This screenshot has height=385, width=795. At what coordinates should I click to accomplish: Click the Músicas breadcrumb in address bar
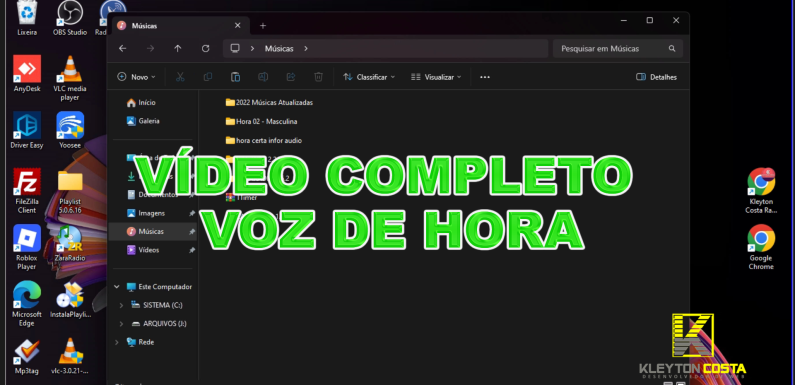(279, 49)
